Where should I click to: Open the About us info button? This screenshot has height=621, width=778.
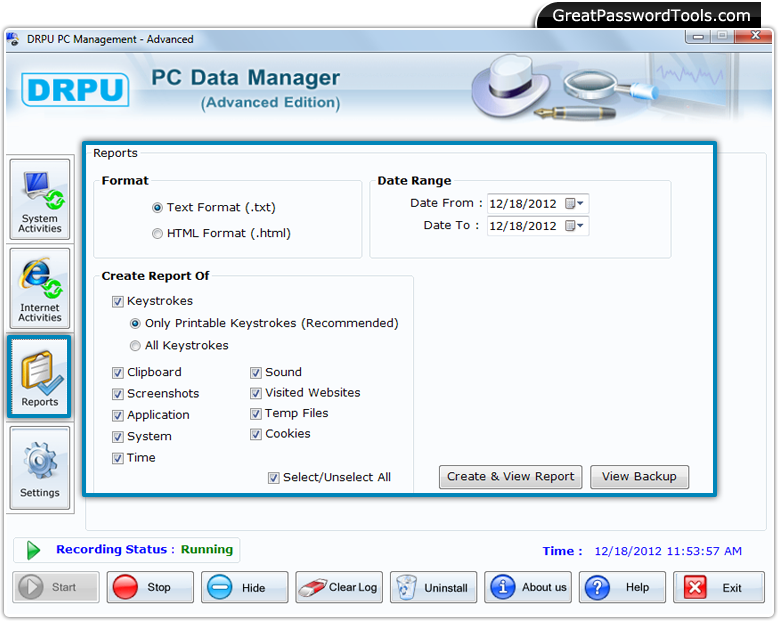point(528,587)
